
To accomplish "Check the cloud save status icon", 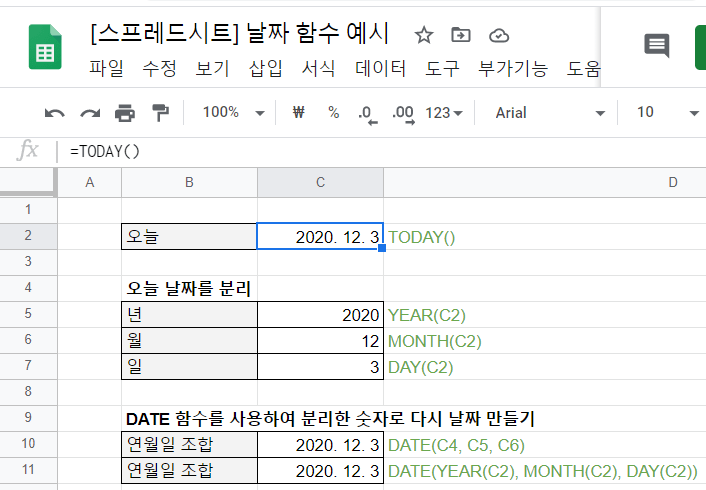I will pyautogui.click(x=499, y=35).
